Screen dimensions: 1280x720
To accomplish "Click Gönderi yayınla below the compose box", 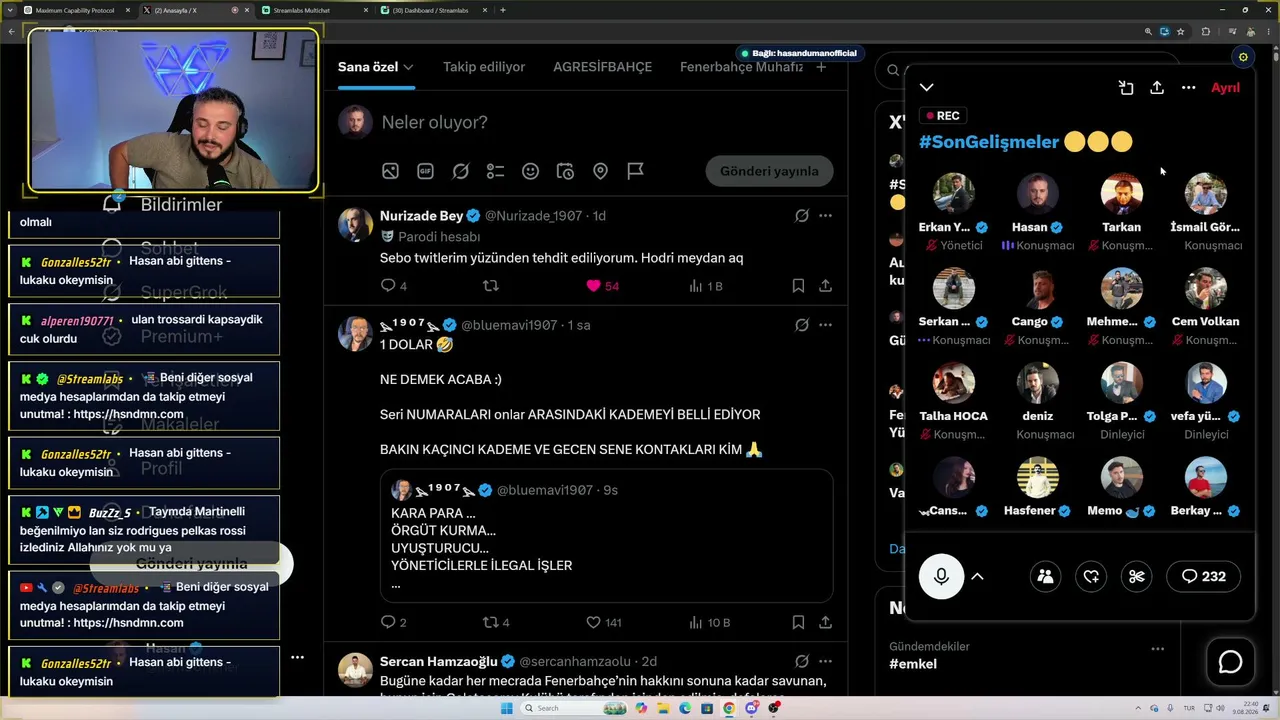I will (x=769, y=171).
